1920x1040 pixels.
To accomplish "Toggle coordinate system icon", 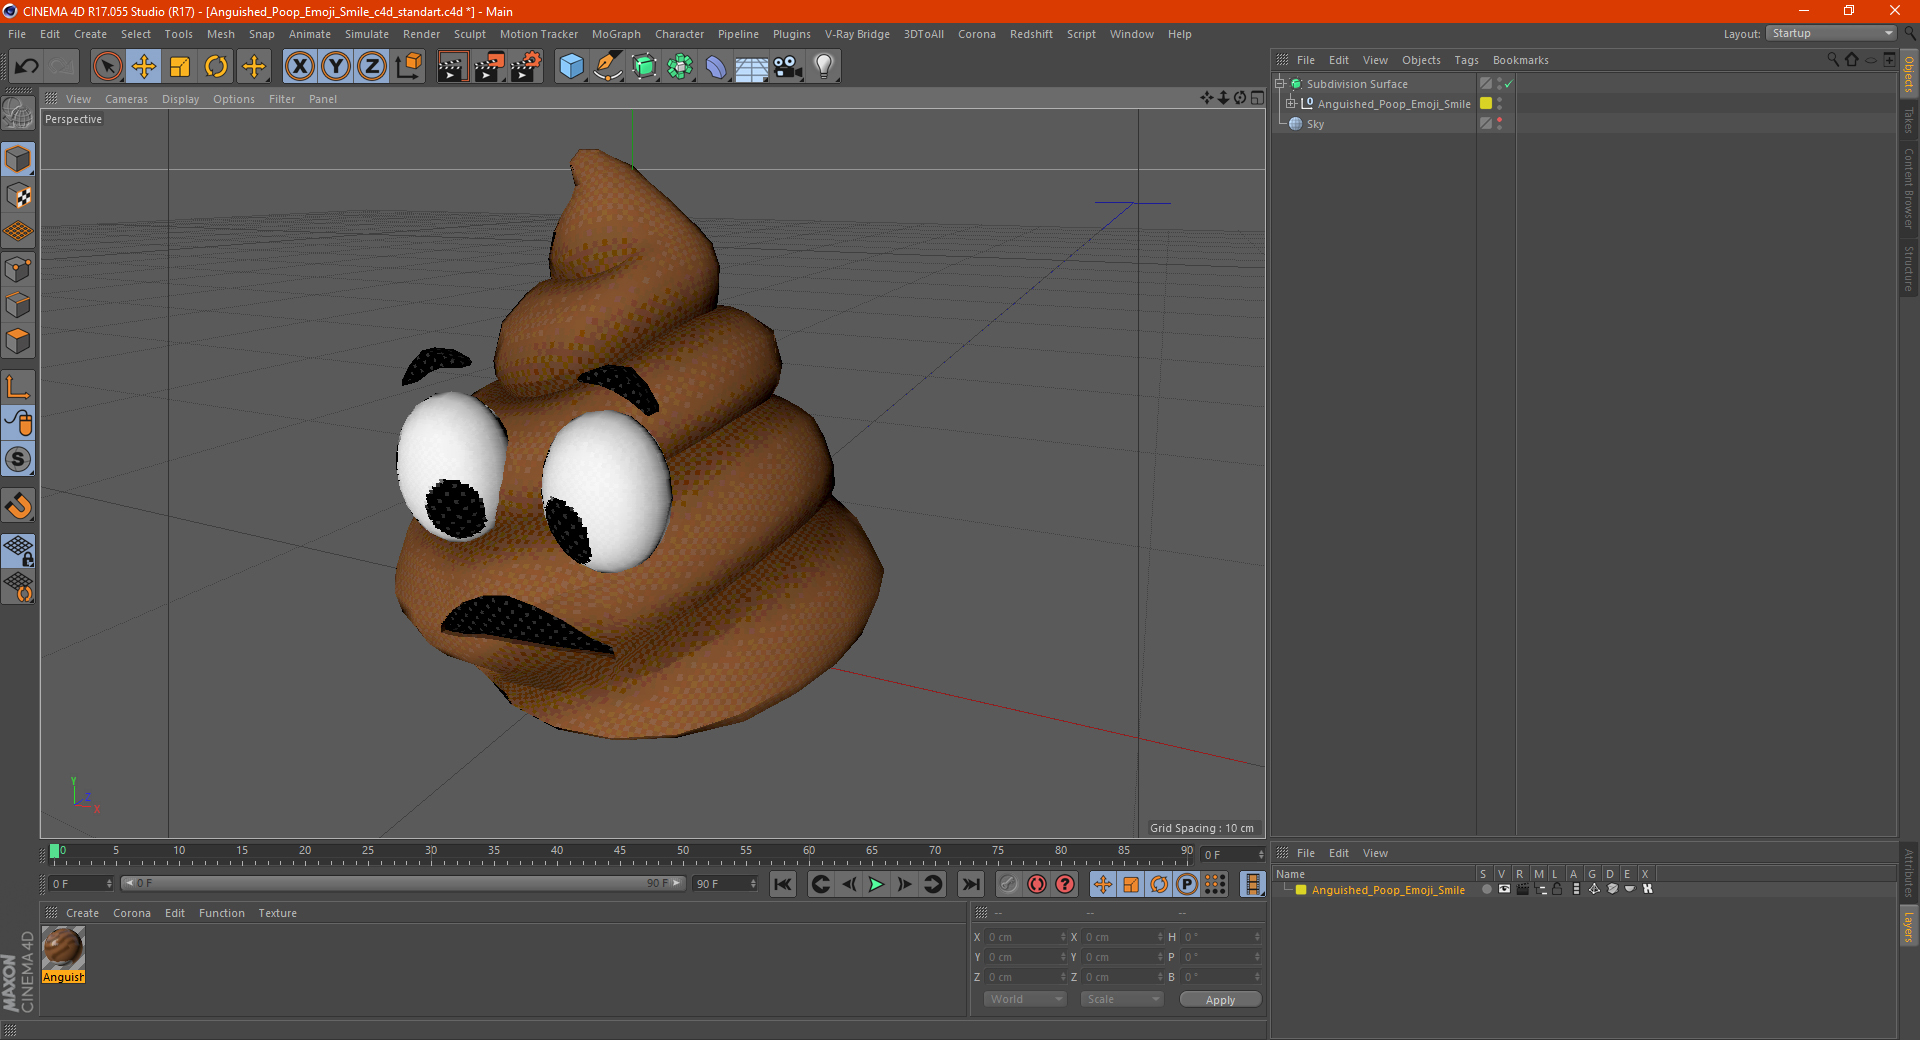I will tap(408, 67).
